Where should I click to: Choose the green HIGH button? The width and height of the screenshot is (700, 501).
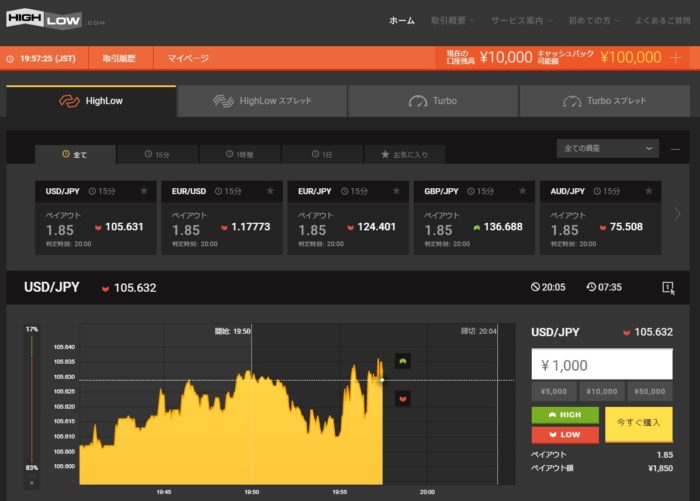[565, 415]
